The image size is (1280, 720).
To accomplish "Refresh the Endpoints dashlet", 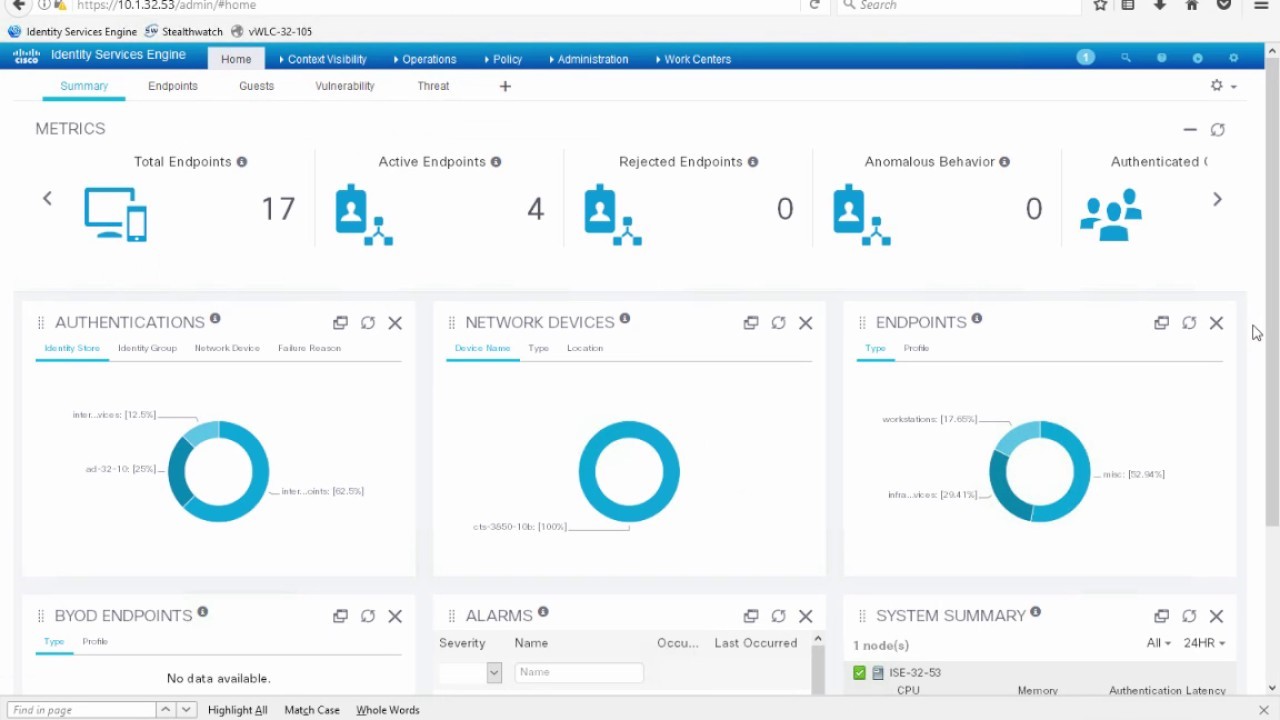I will coord(1189,323).
